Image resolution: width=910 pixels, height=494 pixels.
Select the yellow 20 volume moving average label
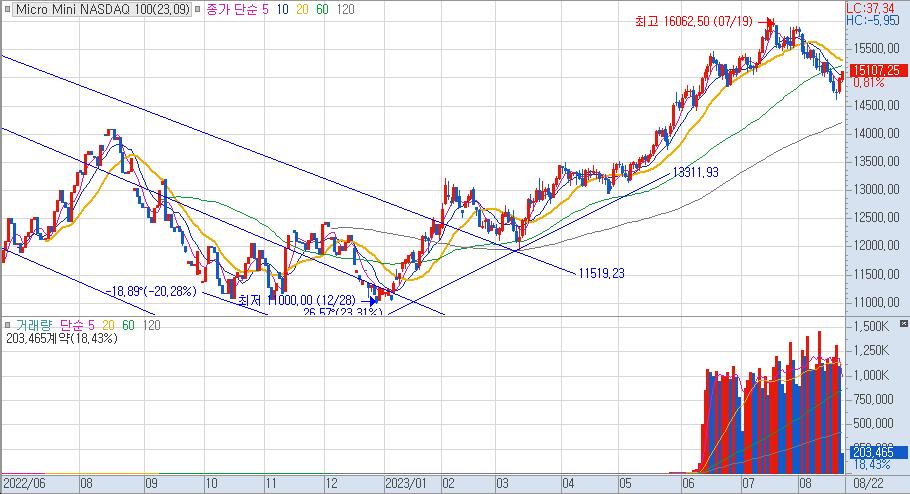109,325
